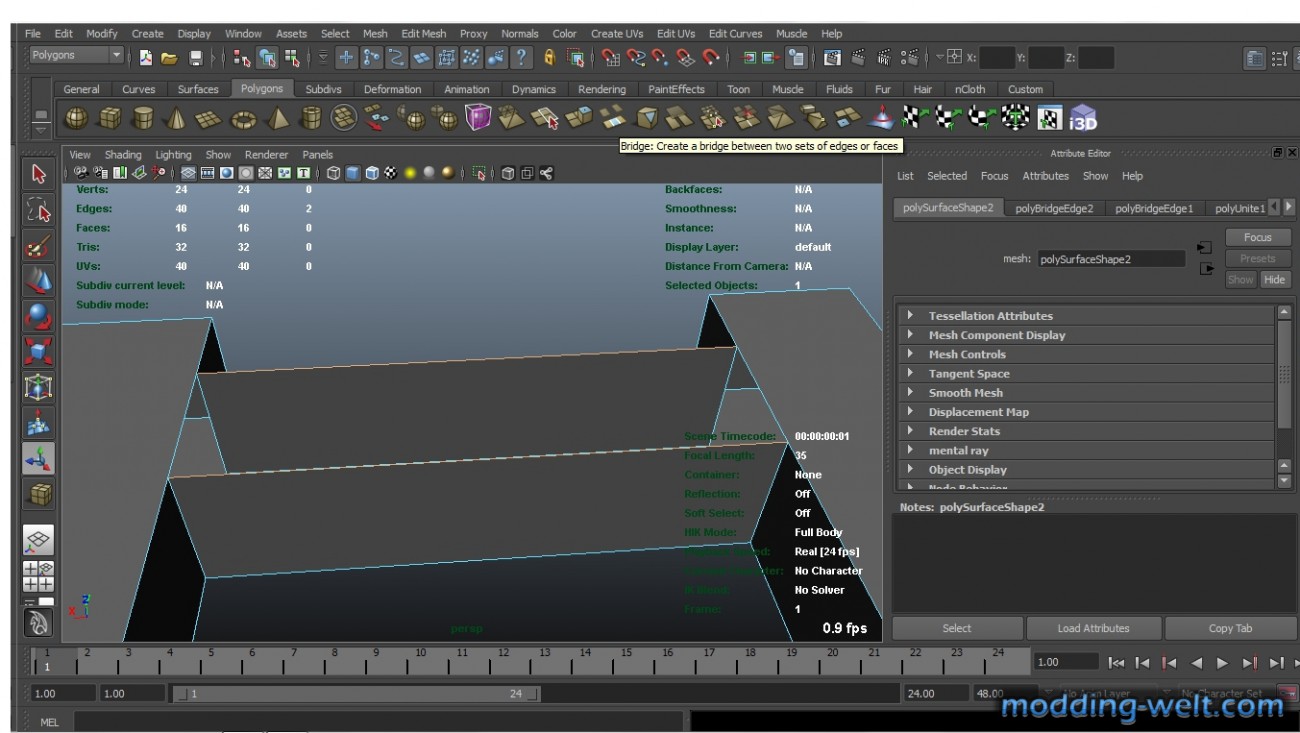Screen dimensions: 1300x733
Task: Click the Select button at panel bottom
Action: [x=957, y=628]
